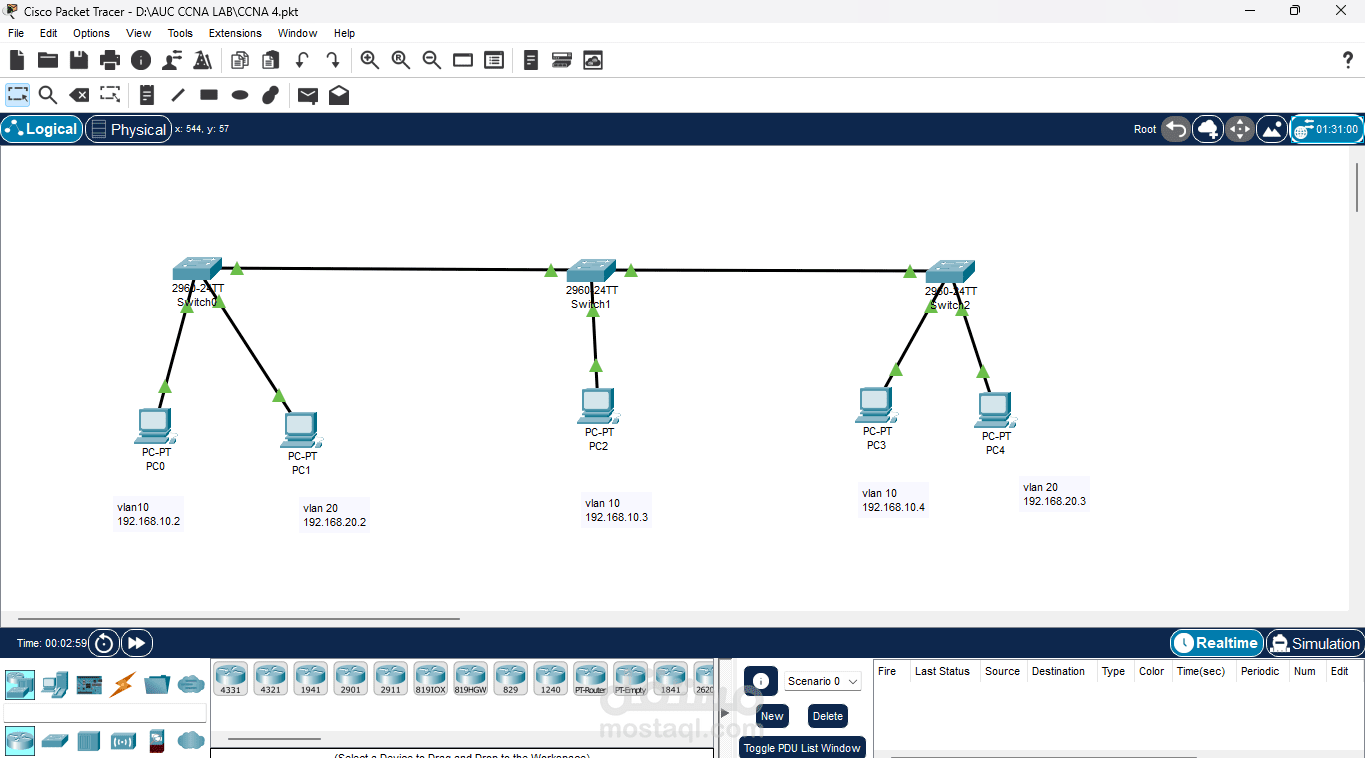Select the PC2 computer device
Screen dimensions: 1365x758
[597, 405]
